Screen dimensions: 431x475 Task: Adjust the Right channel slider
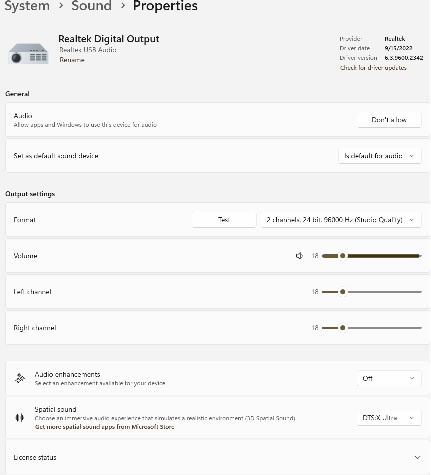(x=372, y=328)
